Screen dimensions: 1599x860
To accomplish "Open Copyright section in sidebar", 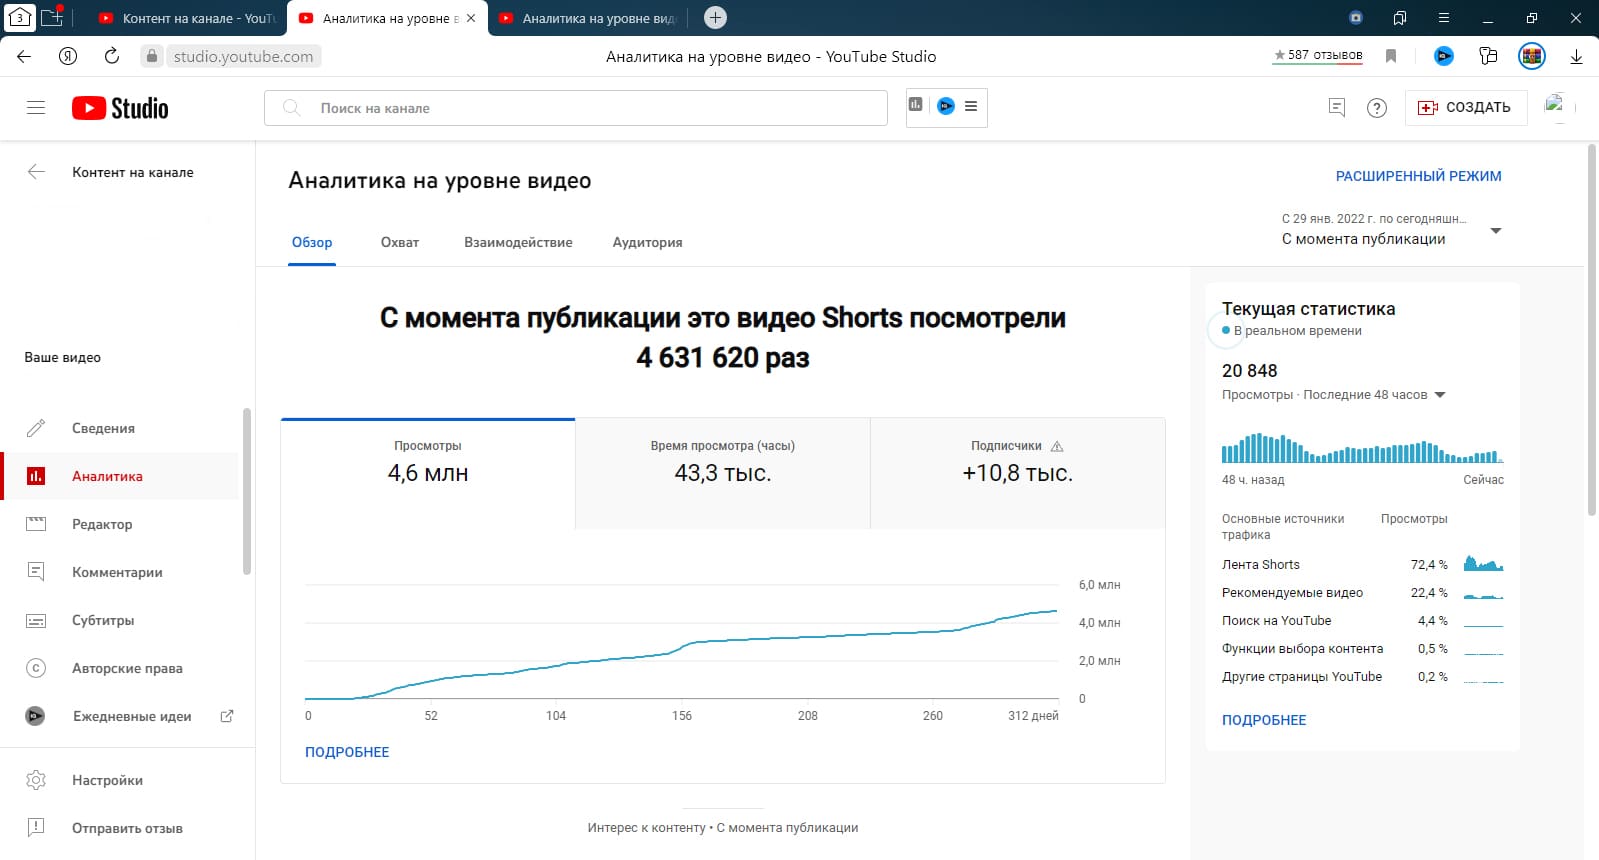I will point(126,668).
